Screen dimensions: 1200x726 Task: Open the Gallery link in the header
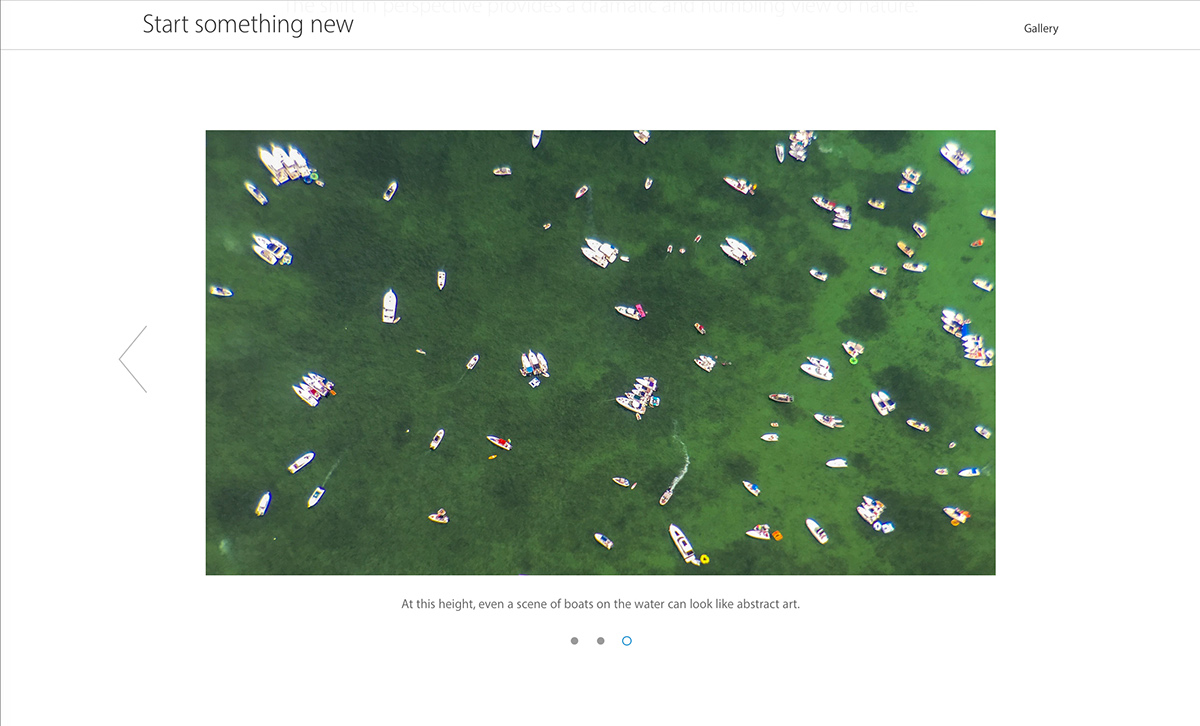pos(1041,29)
